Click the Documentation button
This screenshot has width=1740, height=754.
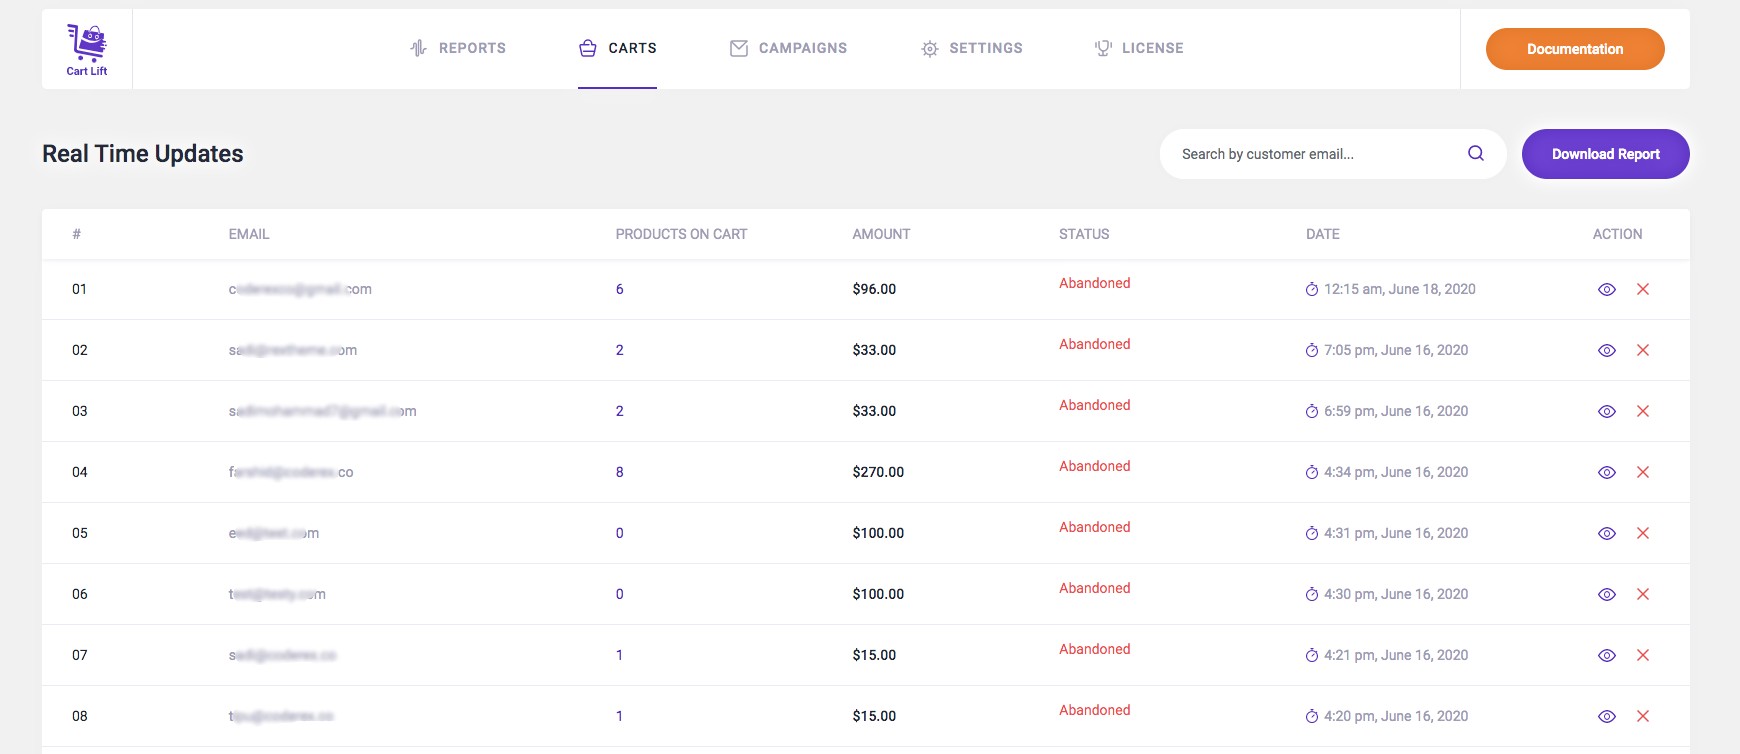[x=1575, y=49]
